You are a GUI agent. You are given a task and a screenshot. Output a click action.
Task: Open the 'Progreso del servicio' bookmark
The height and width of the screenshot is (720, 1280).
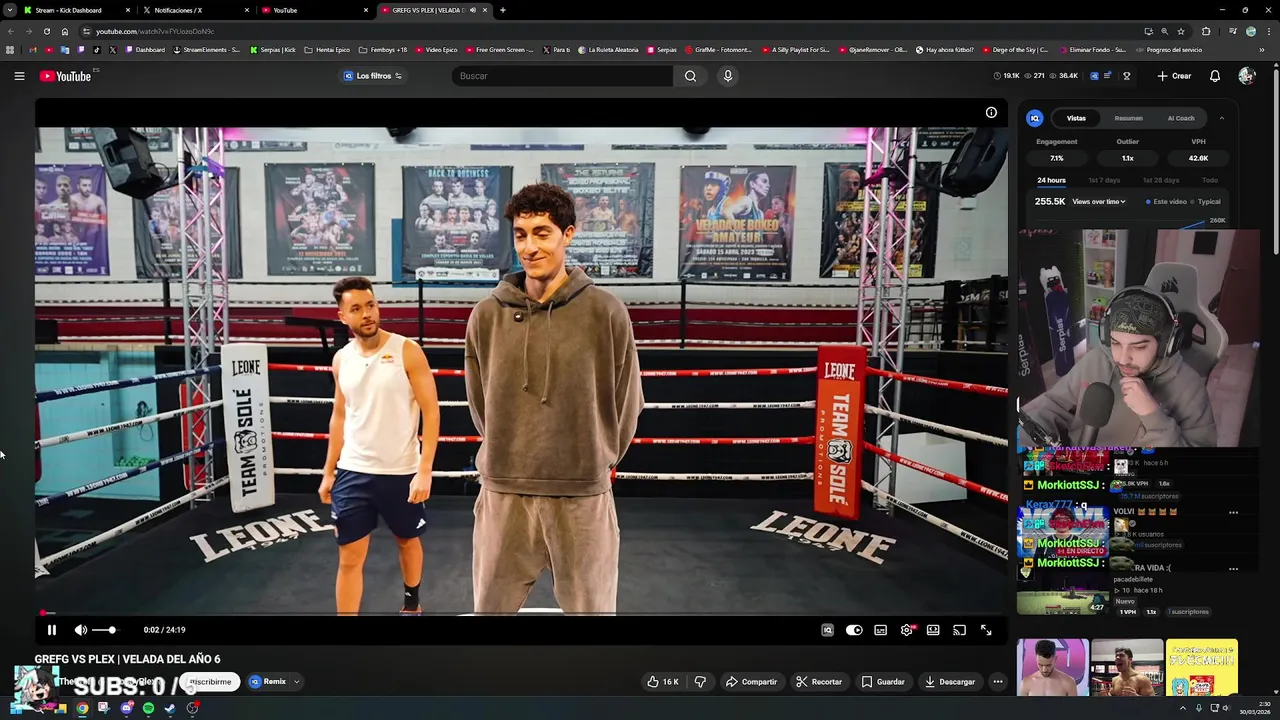click(1169, 50)
